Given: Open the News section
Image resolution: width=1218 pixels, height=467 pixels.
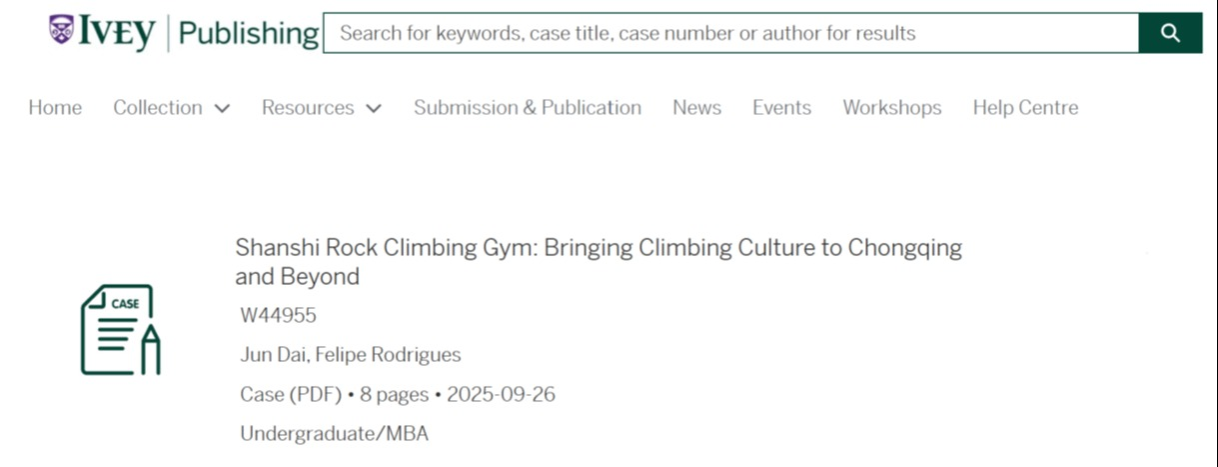Looking at the screenshot, I should pos(696,108).
